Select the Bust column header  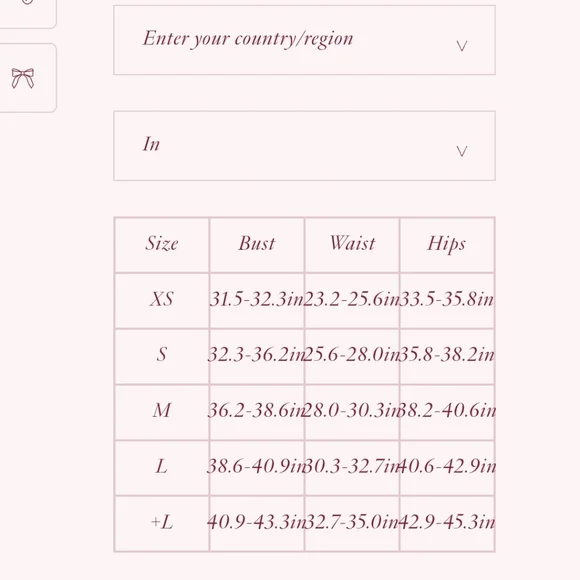[x=257, y=244]
